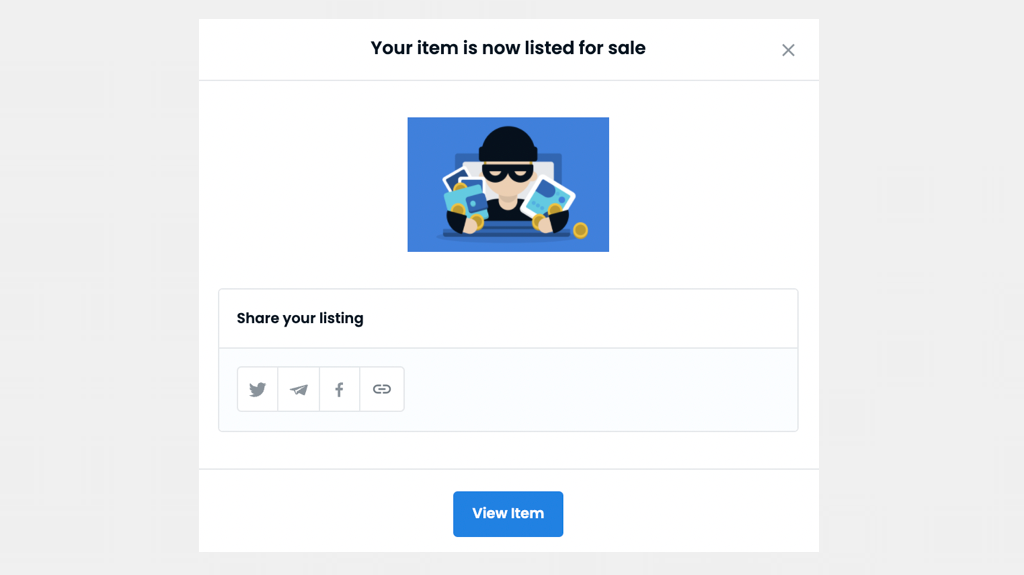The height and width of the screenshot is (575, 1024).
Task: Share the listing on Facebook
Action: pos(340,389)
